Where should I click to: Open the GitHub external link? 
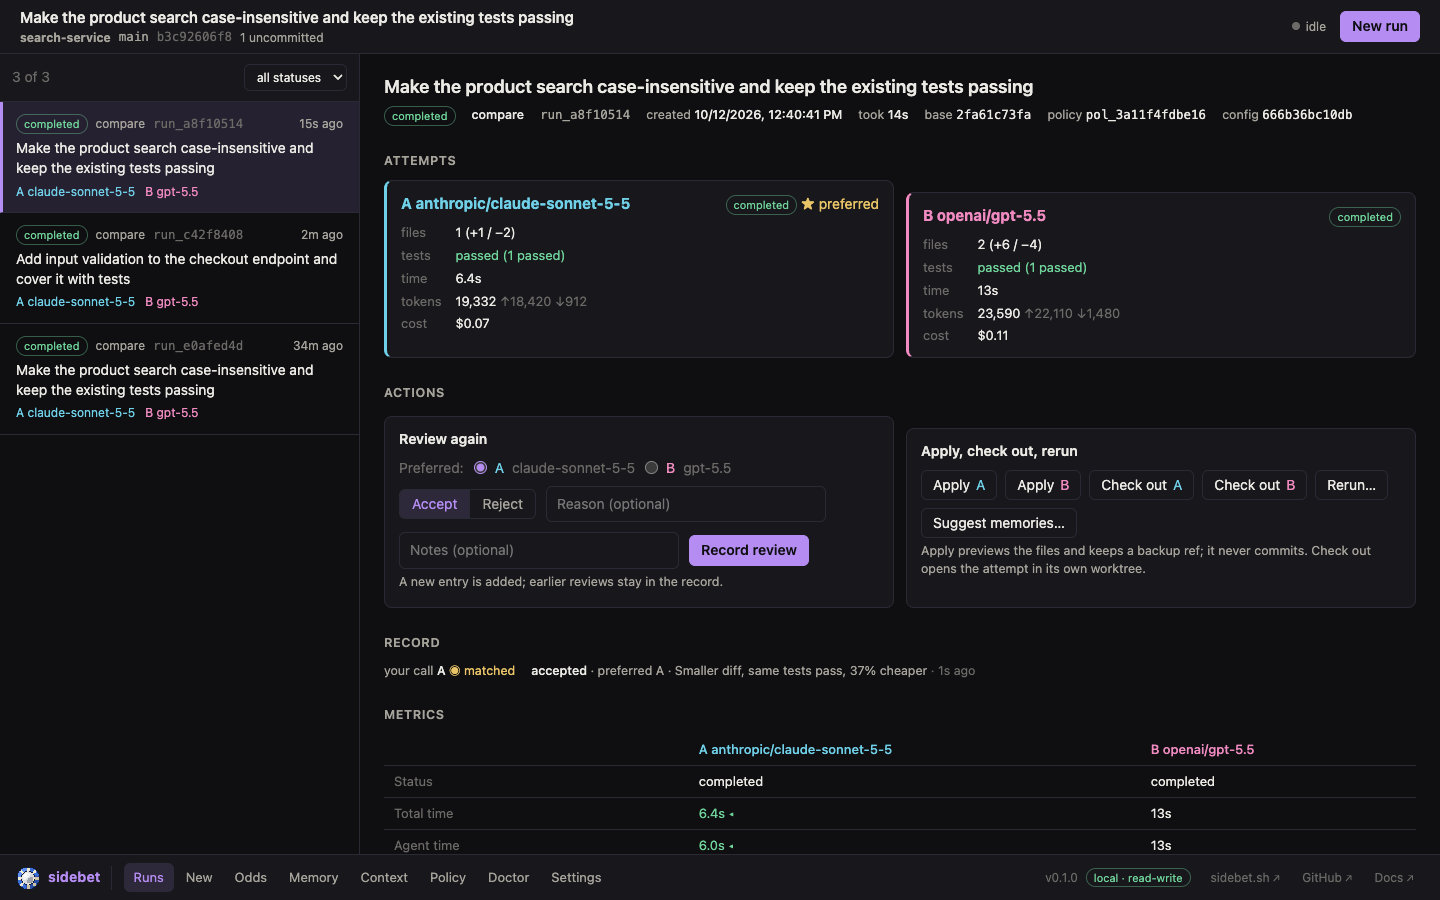1327,878
